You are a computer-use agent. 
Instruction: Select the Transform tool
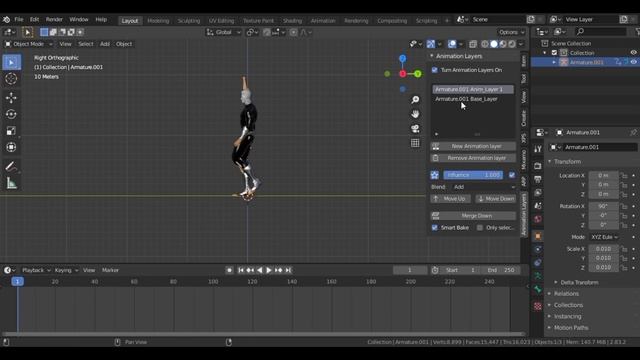coord(11,147)
